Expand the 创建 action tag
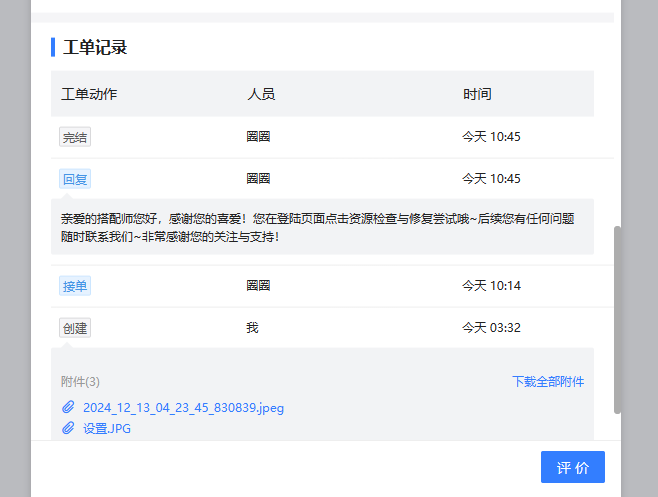The image size is (658, 497). [75, 328]
